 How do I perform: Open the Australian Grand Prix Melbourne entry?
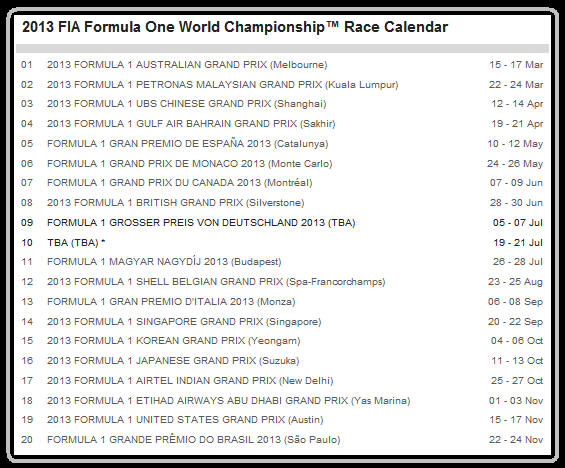pos(187,65)
